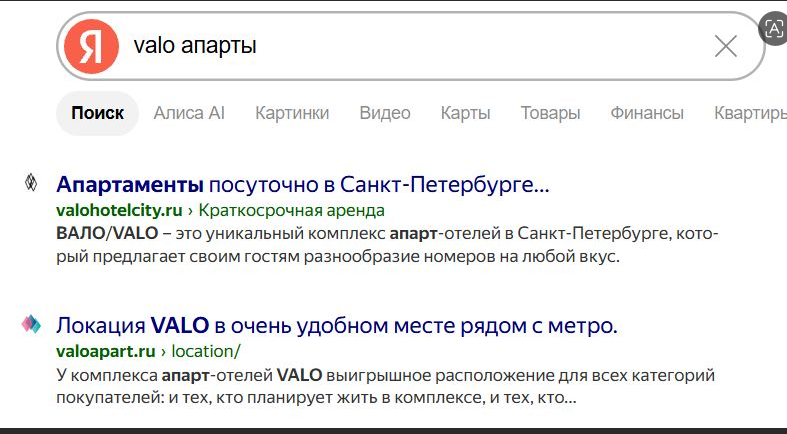787x434 pixels.
Task: Open 'Апартаменты посуточно в Санкт-Петербурге' result
Action: (303, 185)
